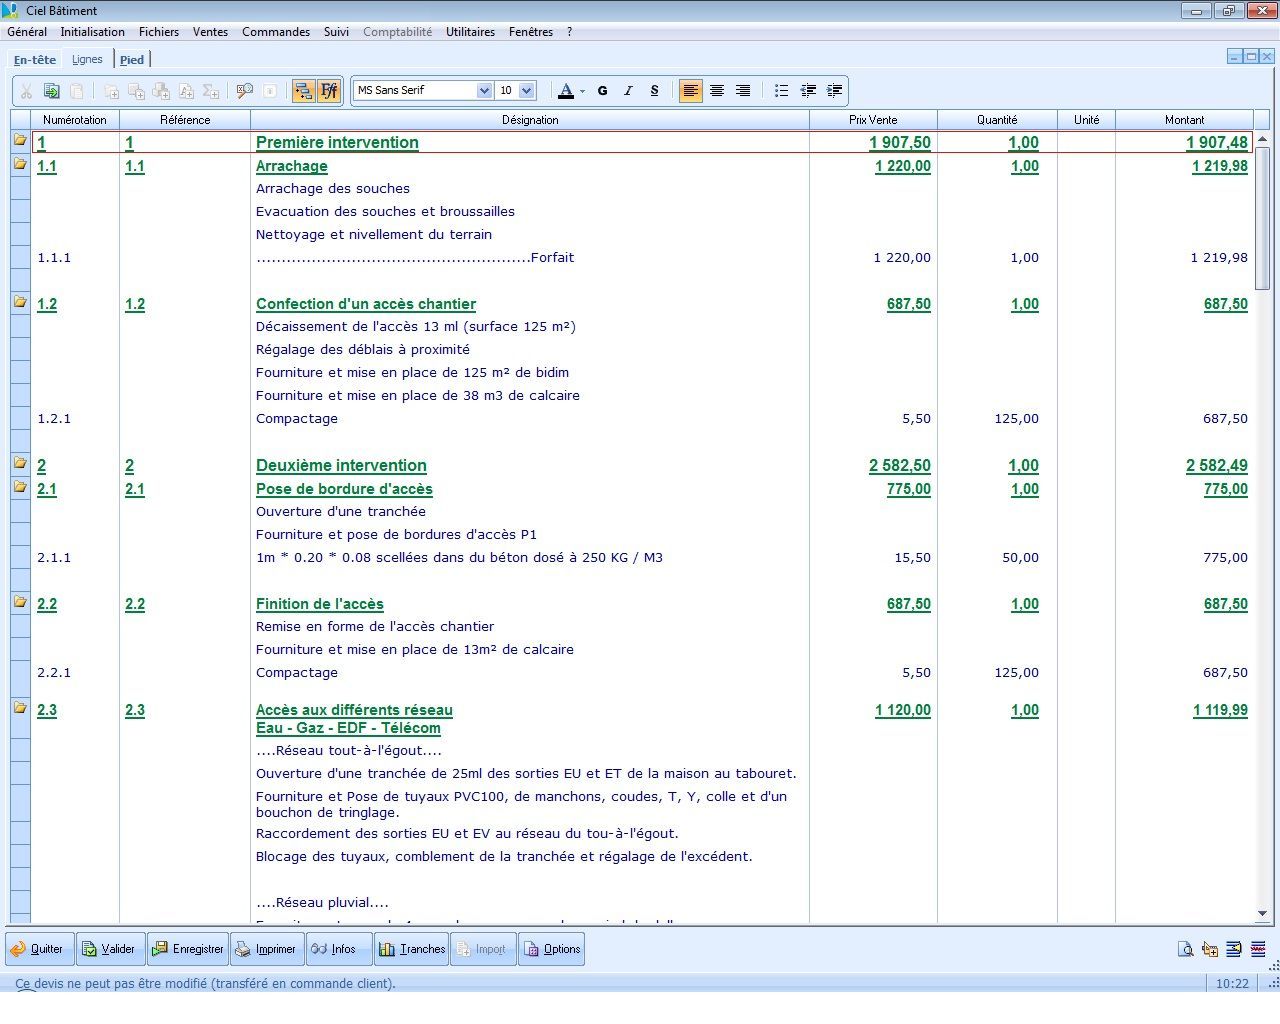Click the Tranches button

[412, 949]
